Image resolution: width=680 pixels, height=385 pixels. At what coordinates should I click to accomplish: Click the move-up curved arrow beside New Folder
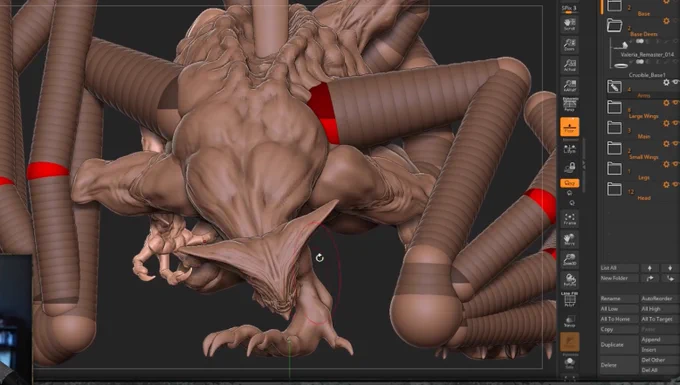[x=649, y=278]
